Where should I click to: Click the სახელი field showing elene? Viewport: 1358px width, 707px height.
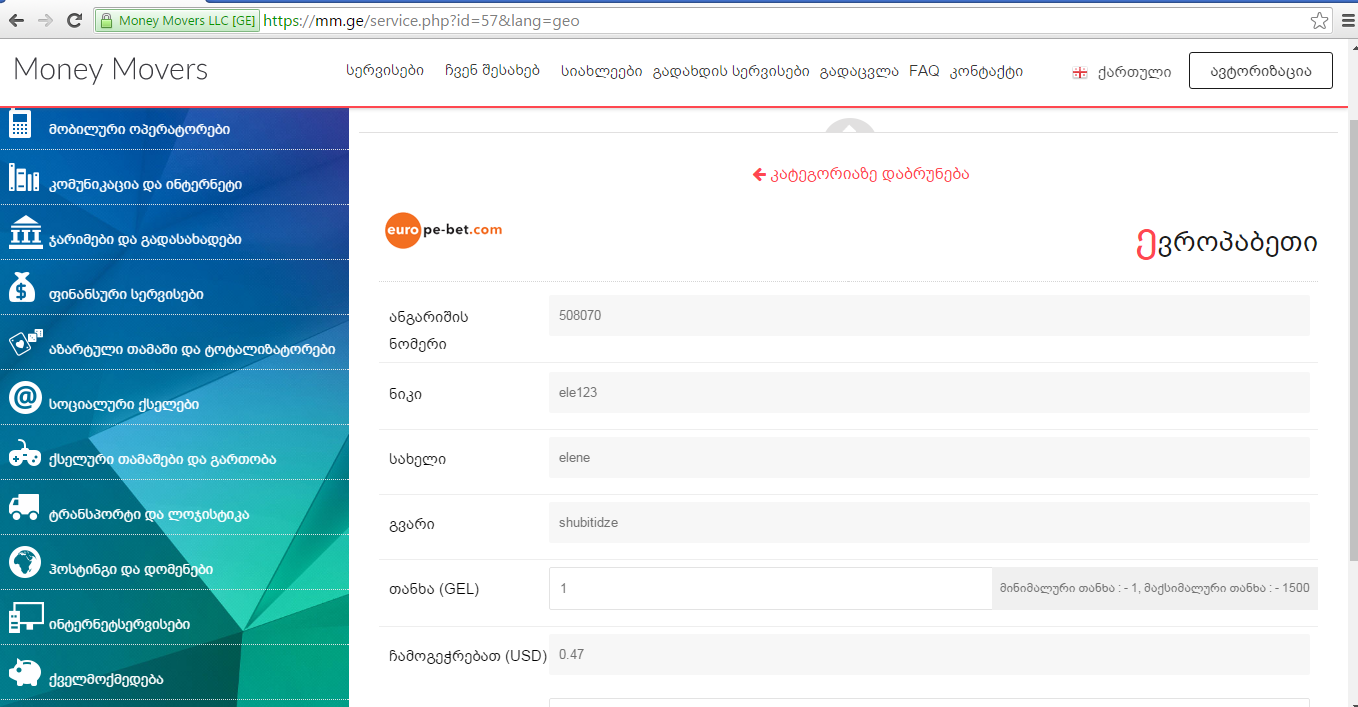pyautogui.click(x=929, y=457)
